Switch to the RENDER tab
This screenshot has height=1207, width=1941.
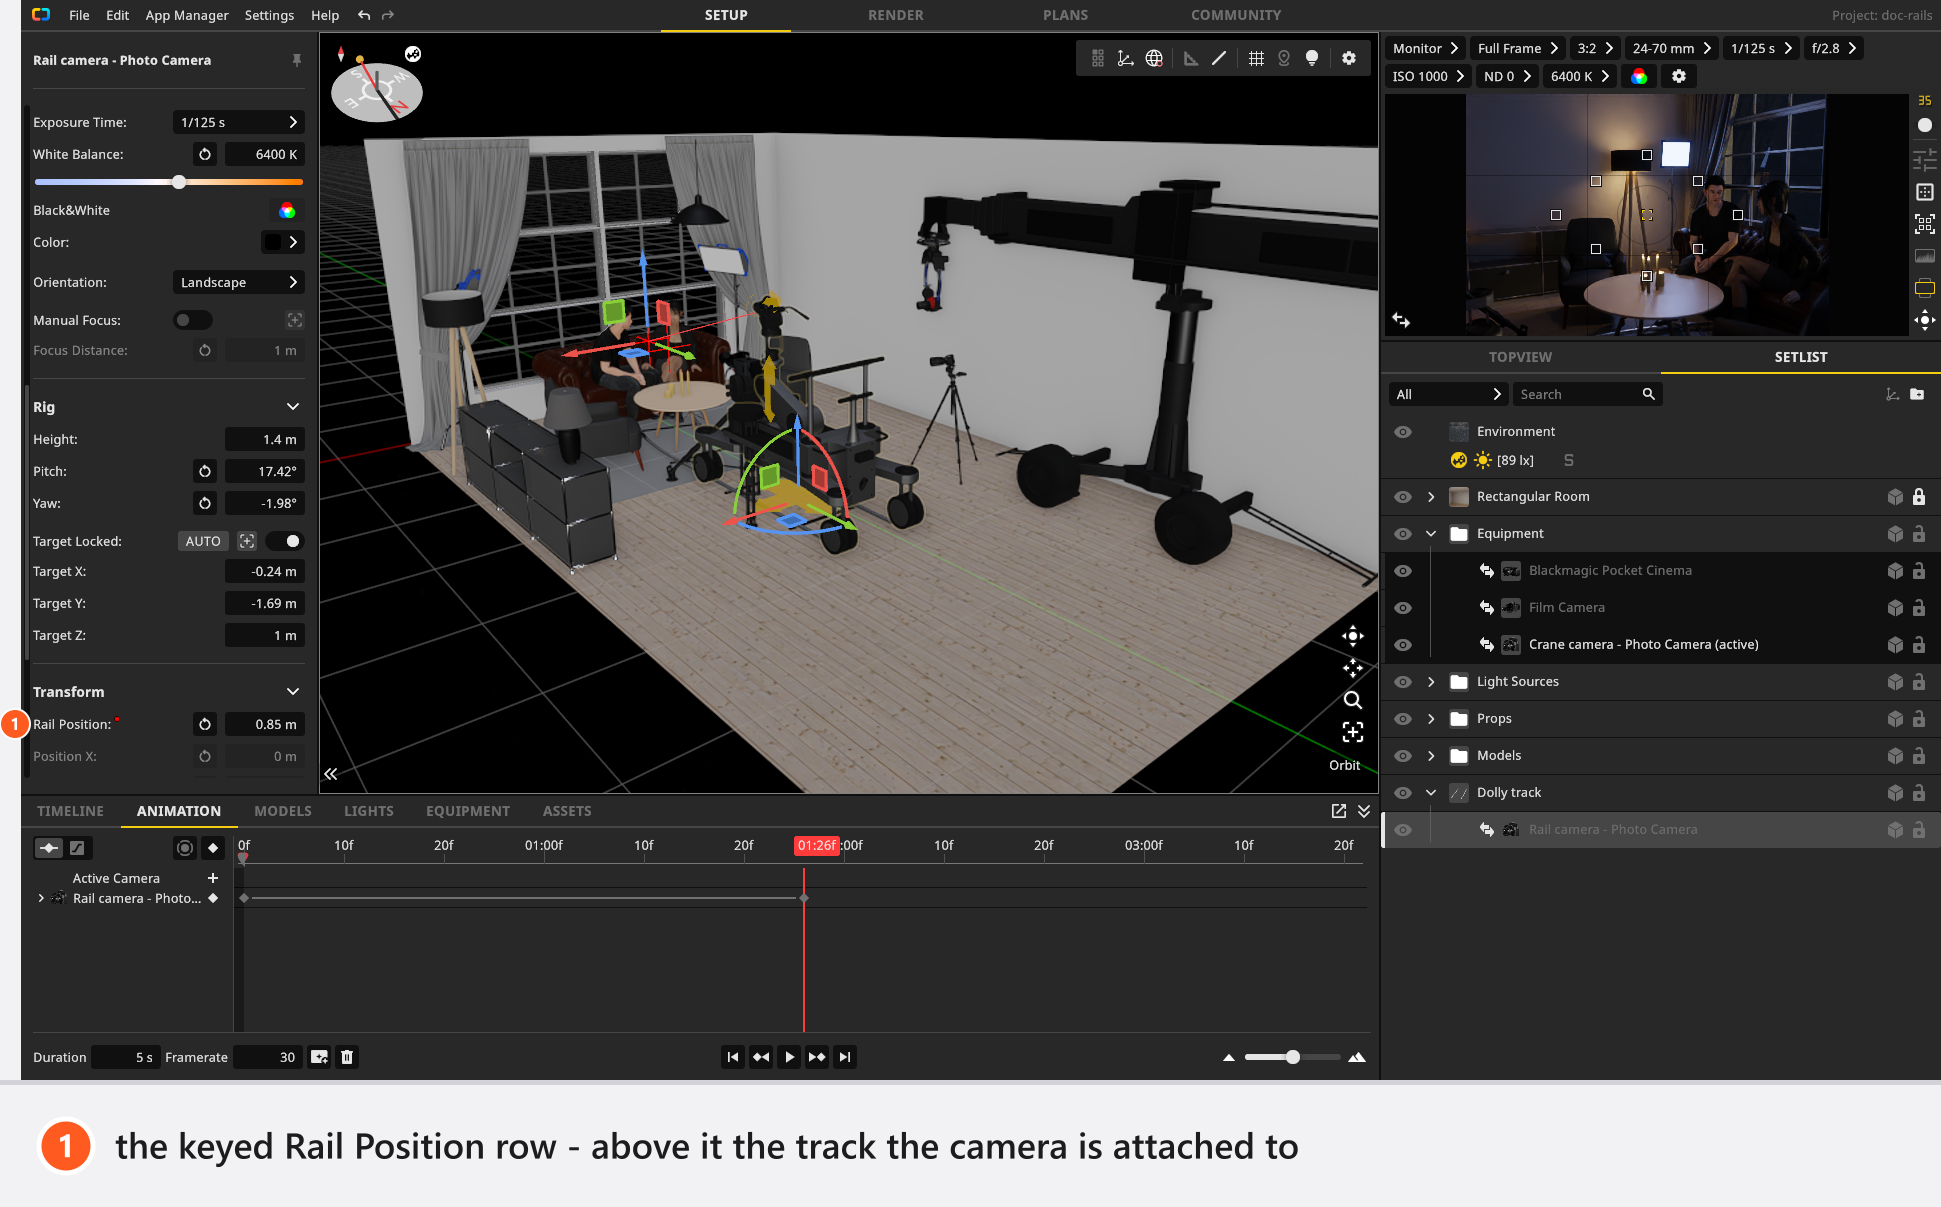pyautogui.click(x=896, y=15)
